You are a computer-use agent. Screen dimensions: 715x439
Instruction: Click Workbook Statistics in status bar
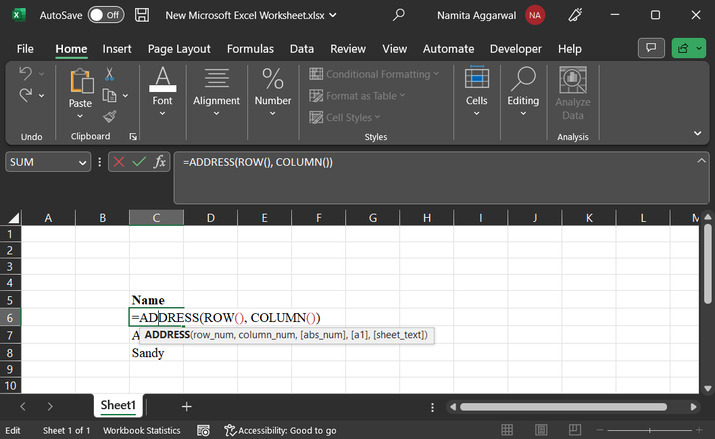tap(143, 430)
